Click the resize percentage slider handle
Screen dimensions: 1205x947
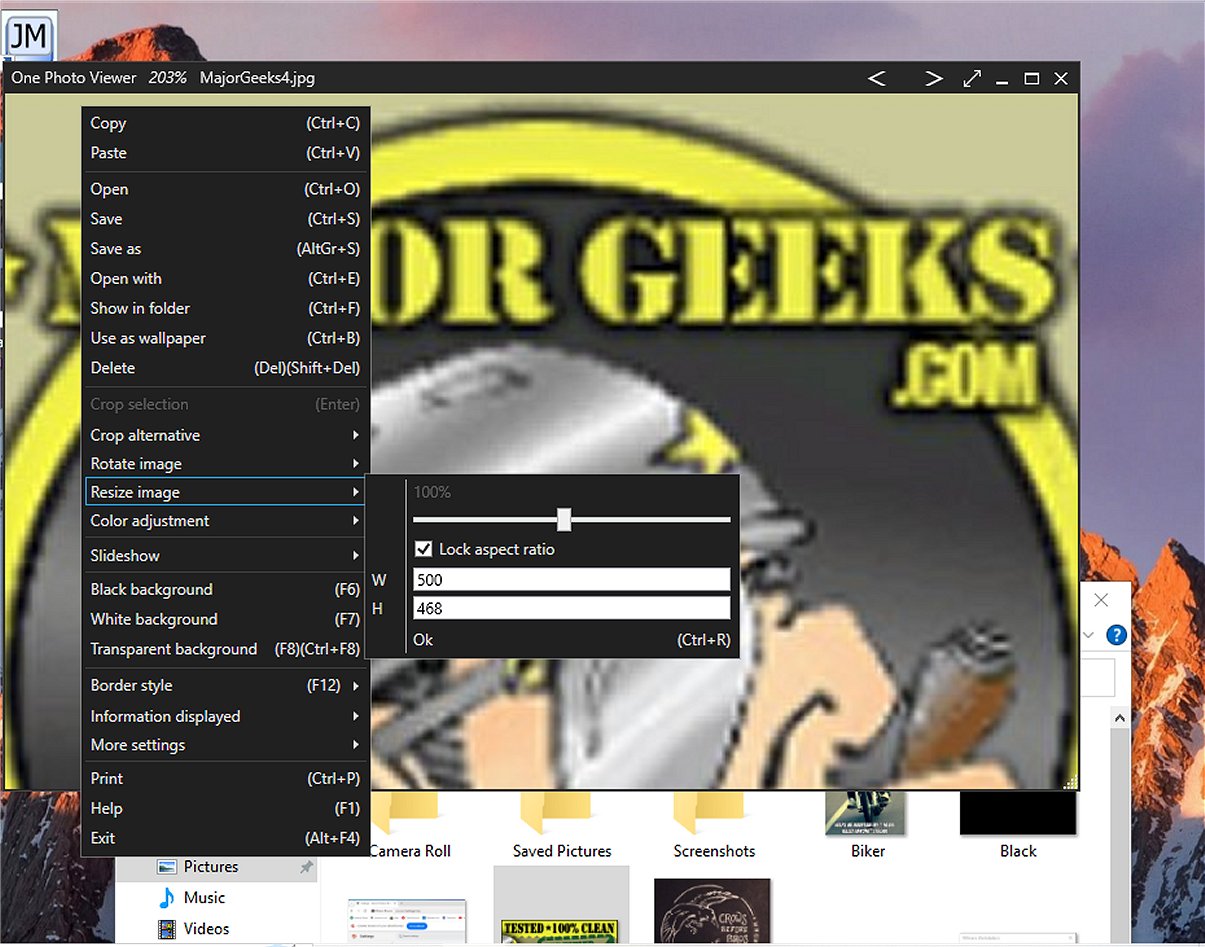564,519
